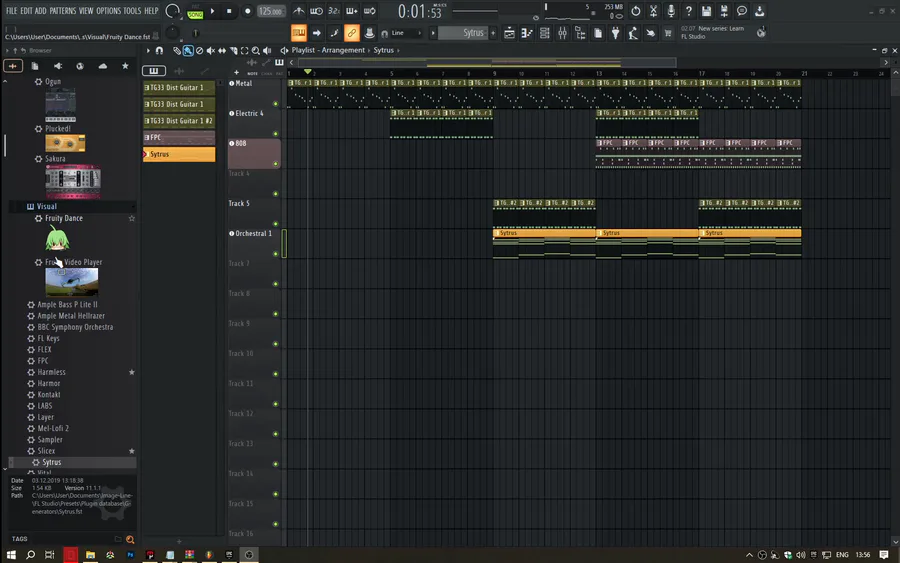
Task: Open the chat bubble support icon
Action: (x=742, y=11)
